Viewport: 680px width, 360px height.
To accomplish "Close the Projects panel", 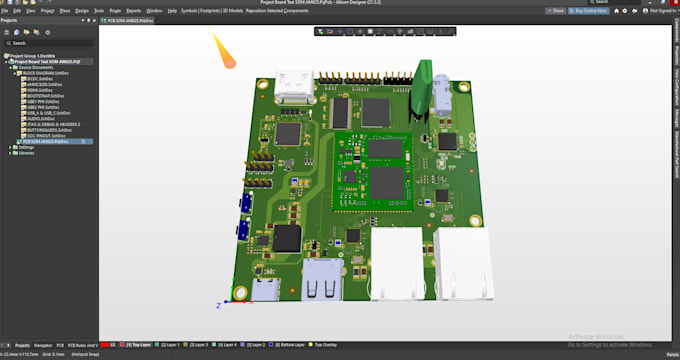I will tap(94, 20).
